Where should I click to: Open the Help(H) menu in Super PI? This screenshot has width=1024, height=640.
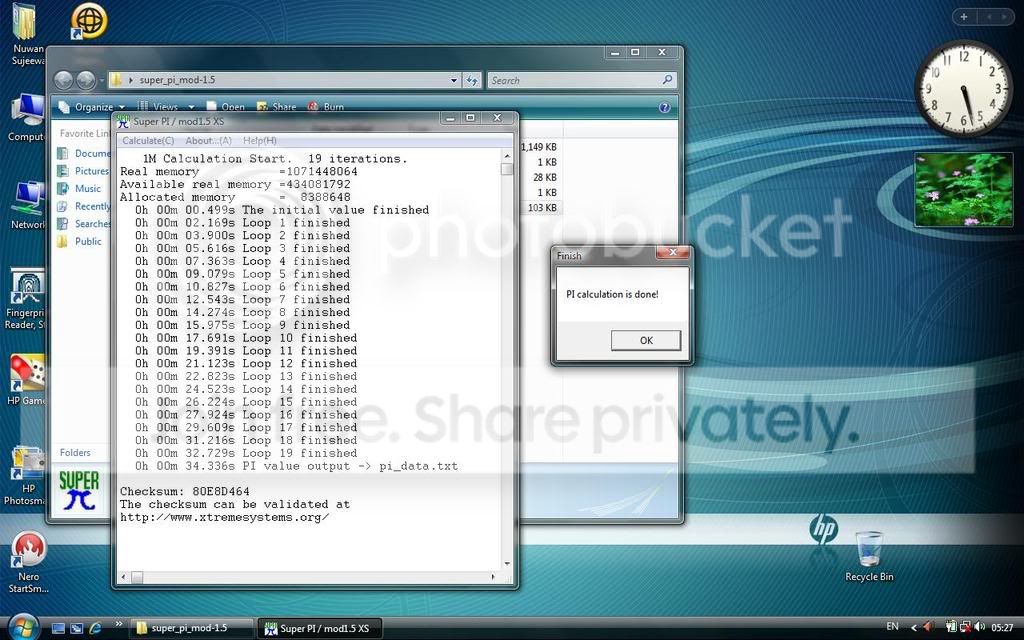[260, 140]
